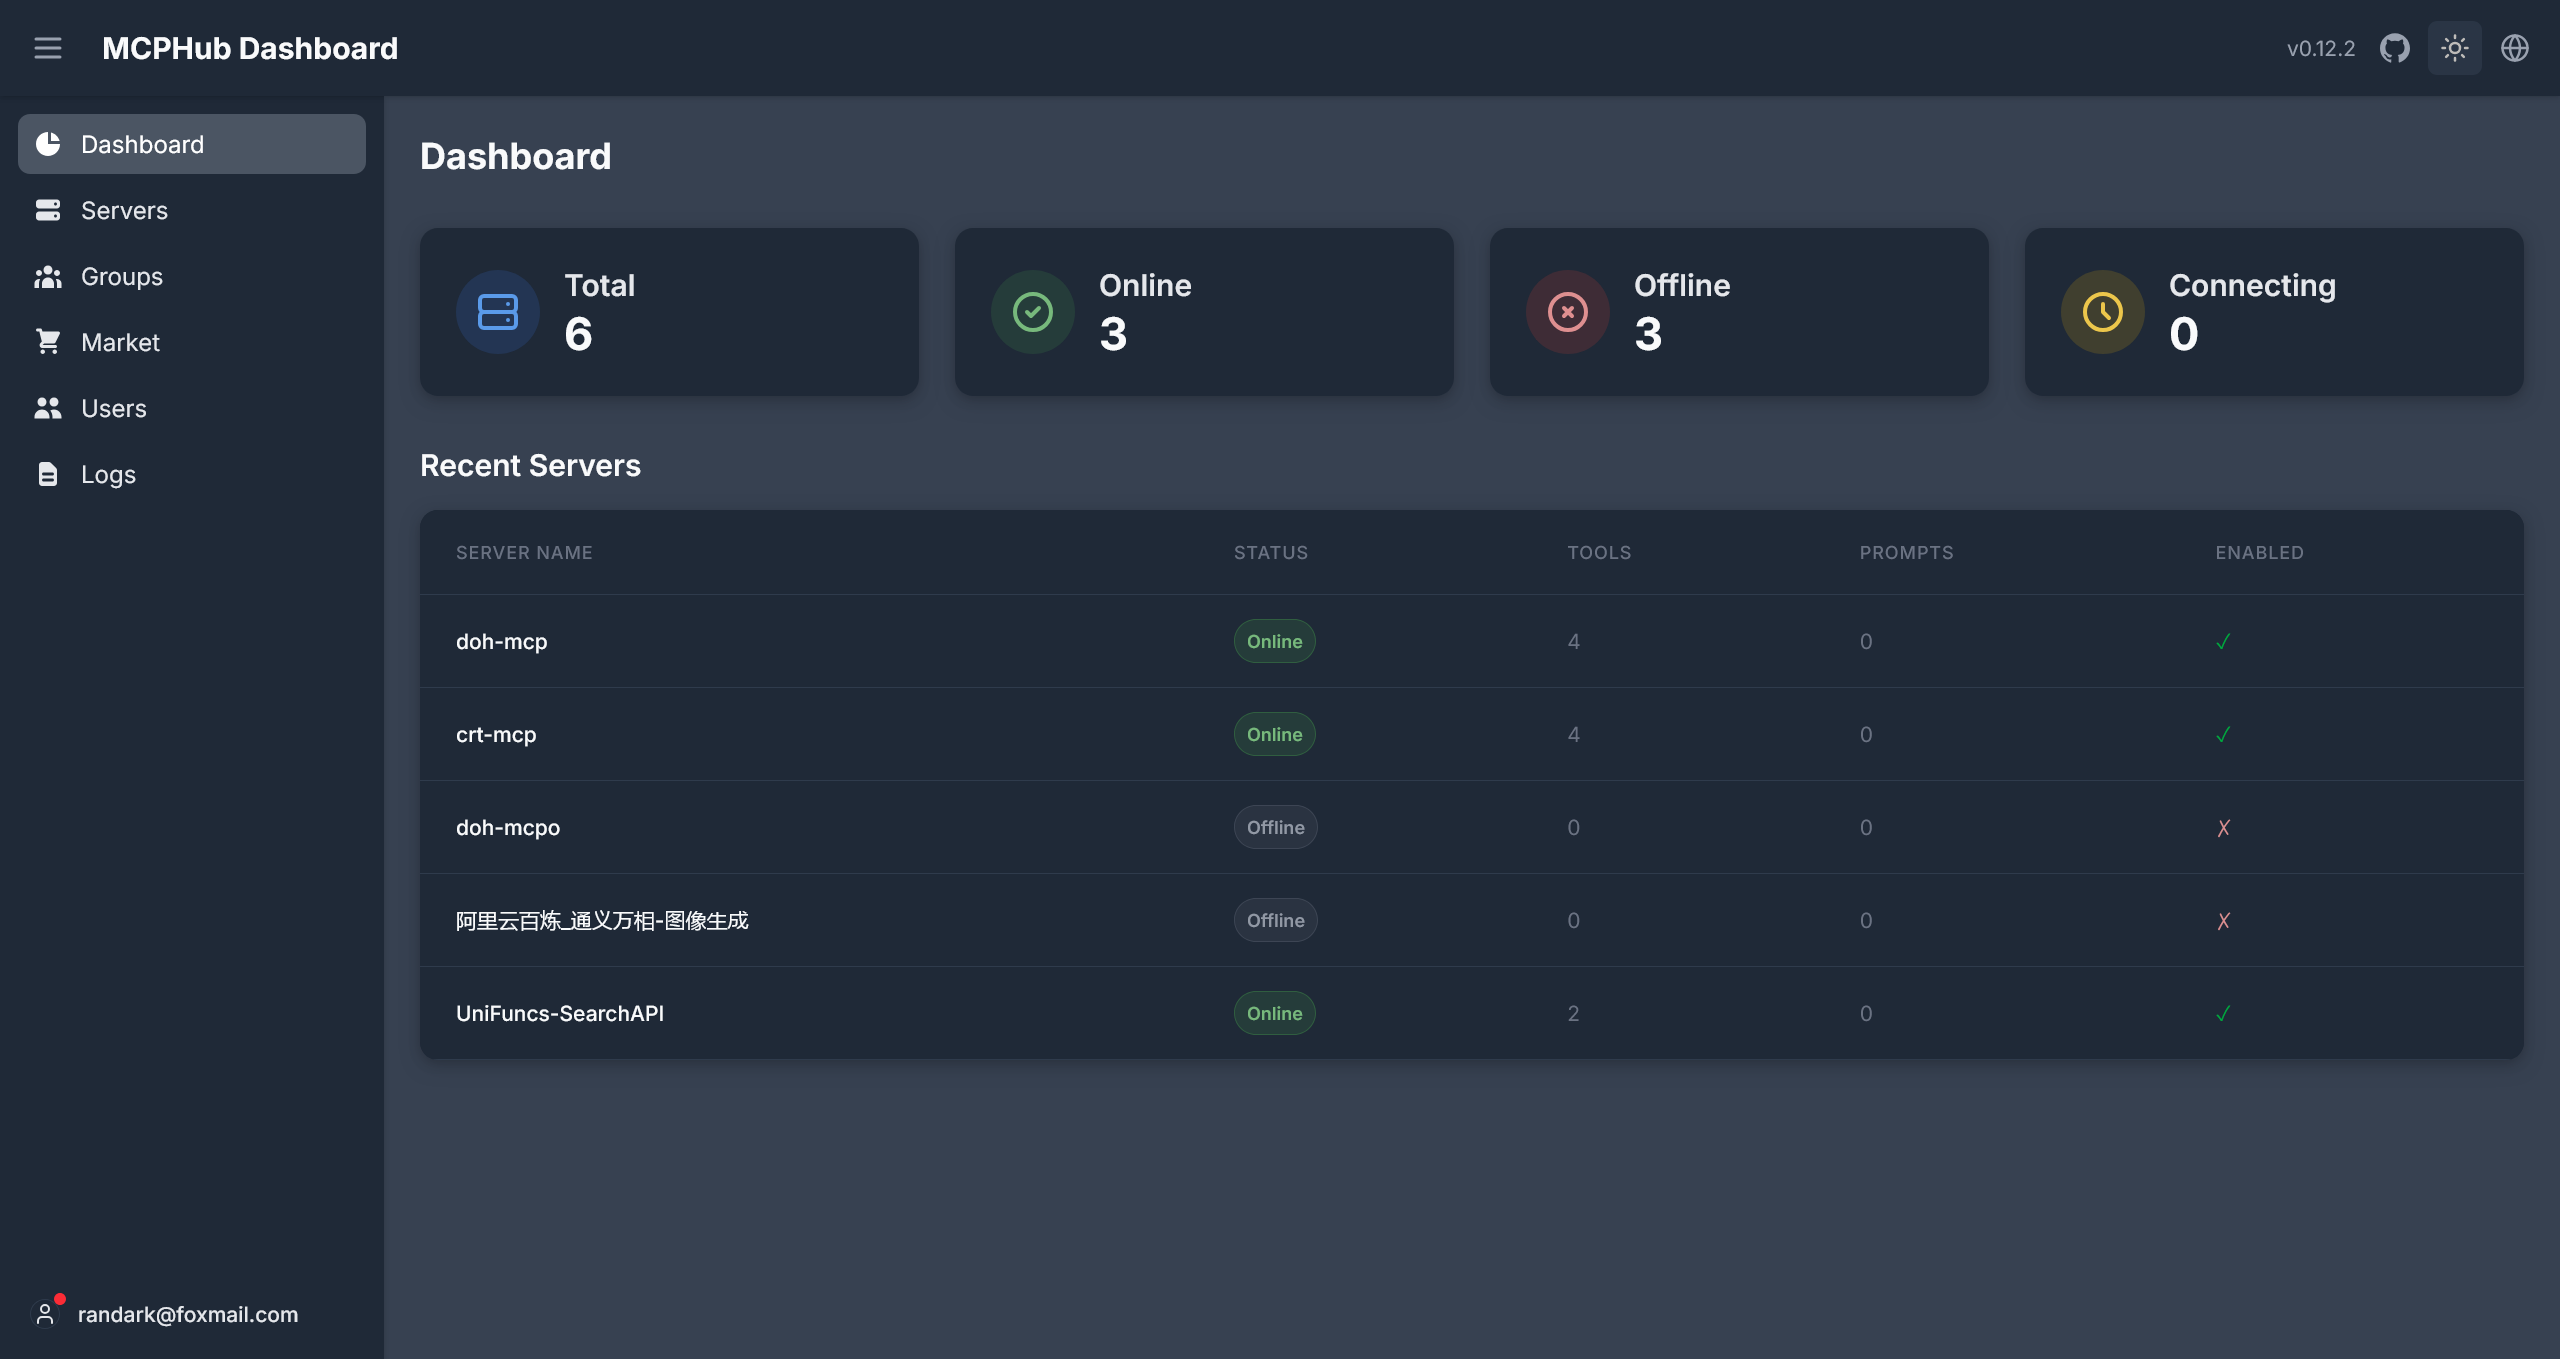Open the GitHub repository icon

(2394, 48)
